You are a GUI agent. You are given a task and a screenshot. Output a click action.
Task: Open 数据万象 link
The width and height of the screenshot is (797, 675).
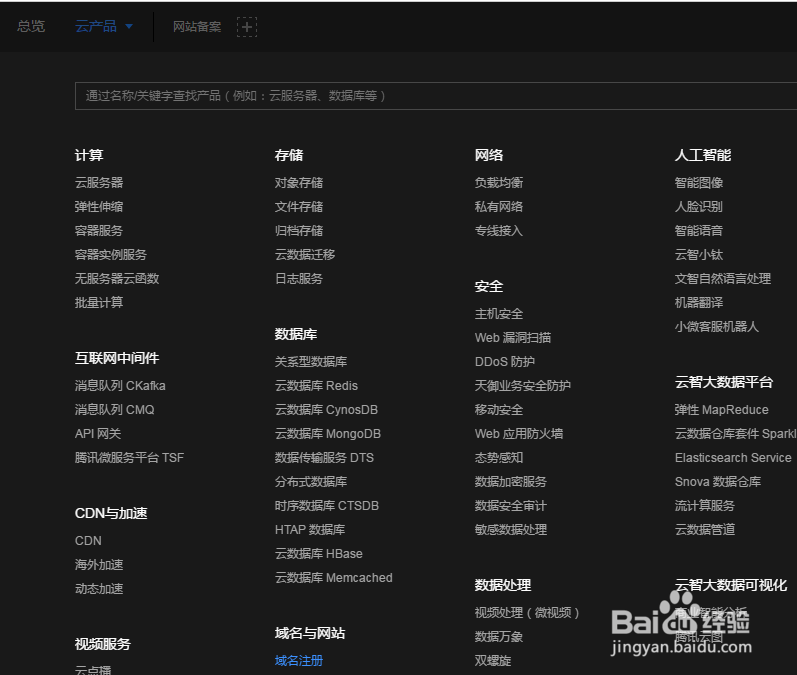pos(499,636)
